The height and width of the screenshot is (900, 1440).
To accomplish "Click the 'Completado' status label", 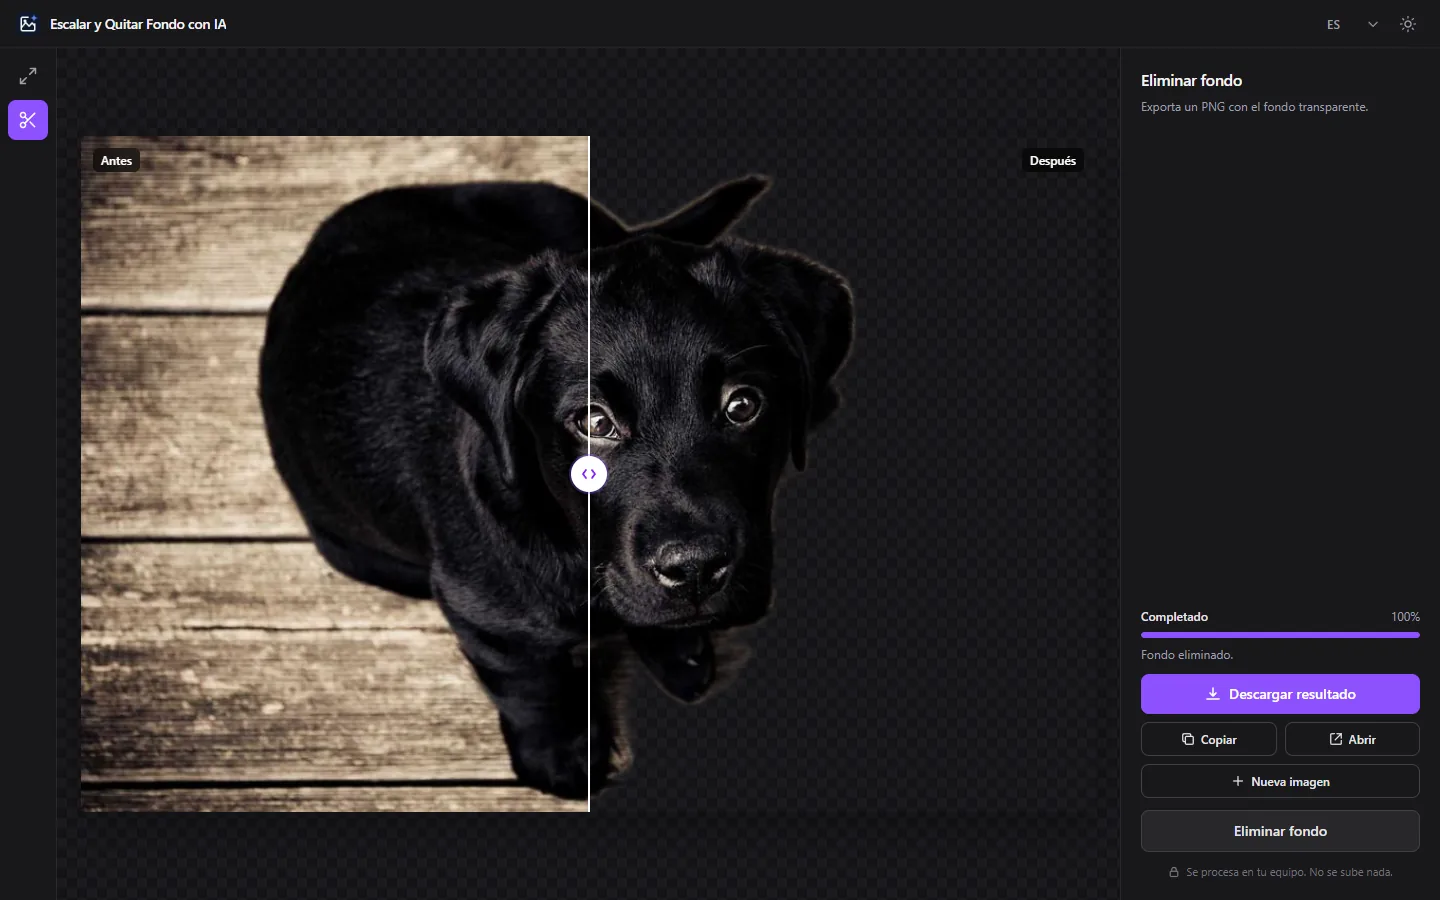I will (1174, 617).
